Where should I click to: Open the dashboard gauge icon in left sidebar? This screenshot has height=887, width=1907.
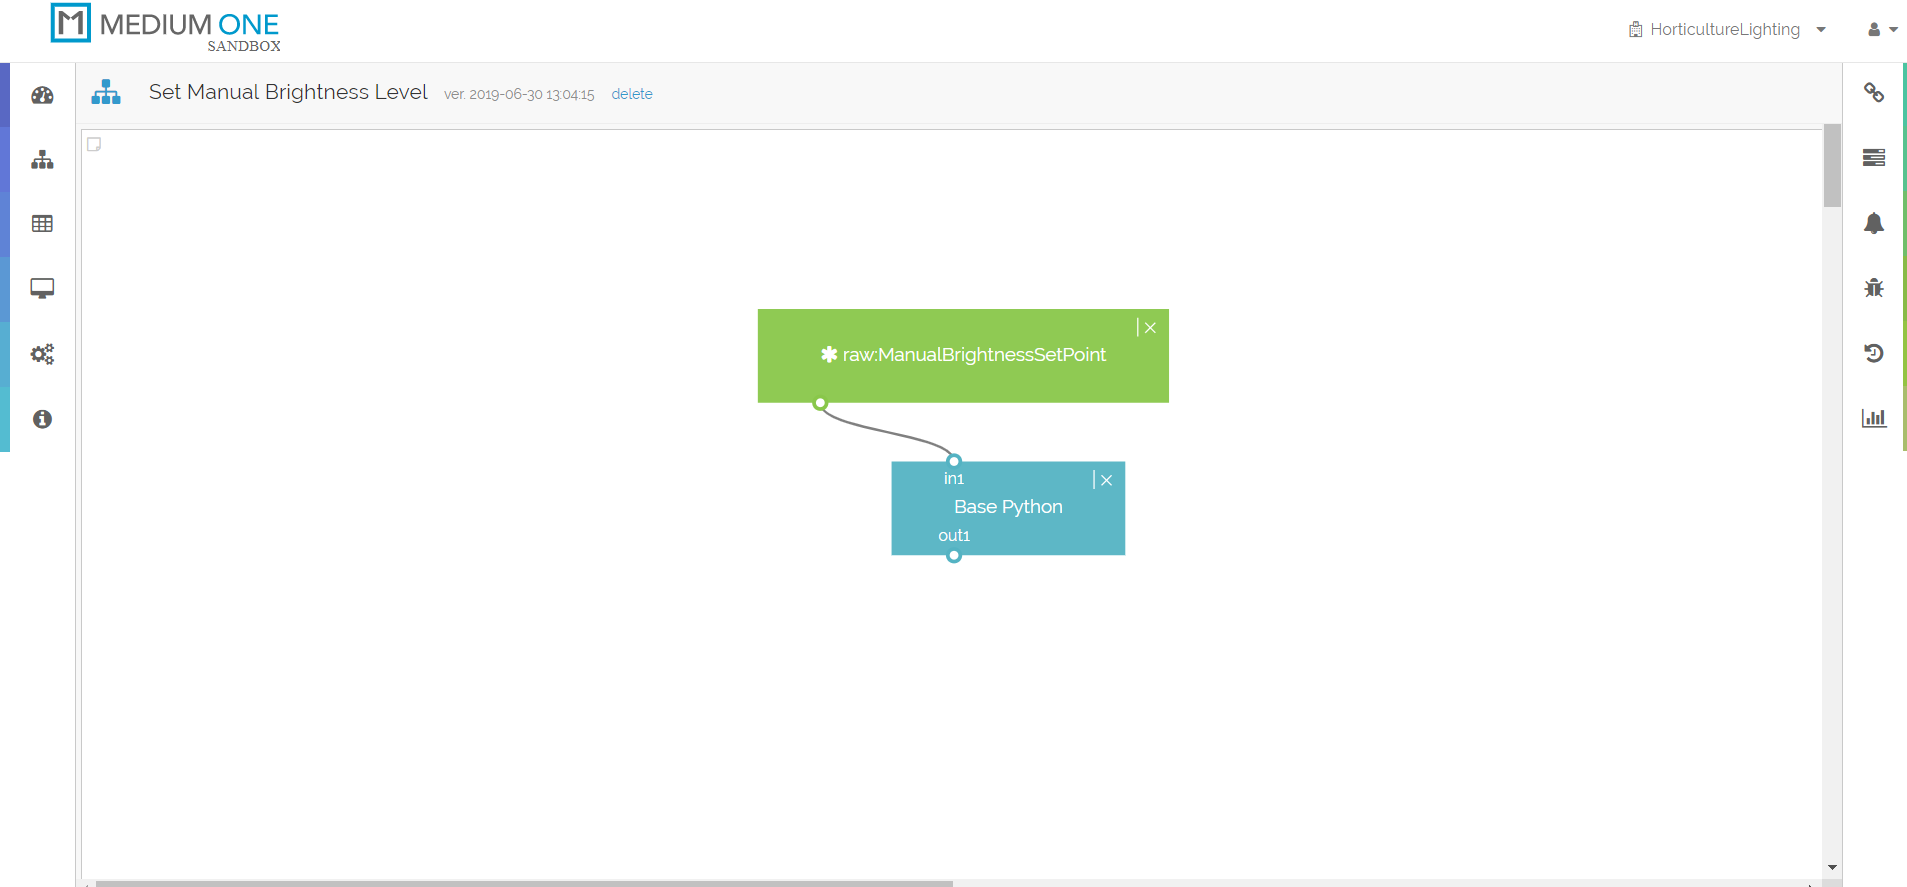(42, 96)
